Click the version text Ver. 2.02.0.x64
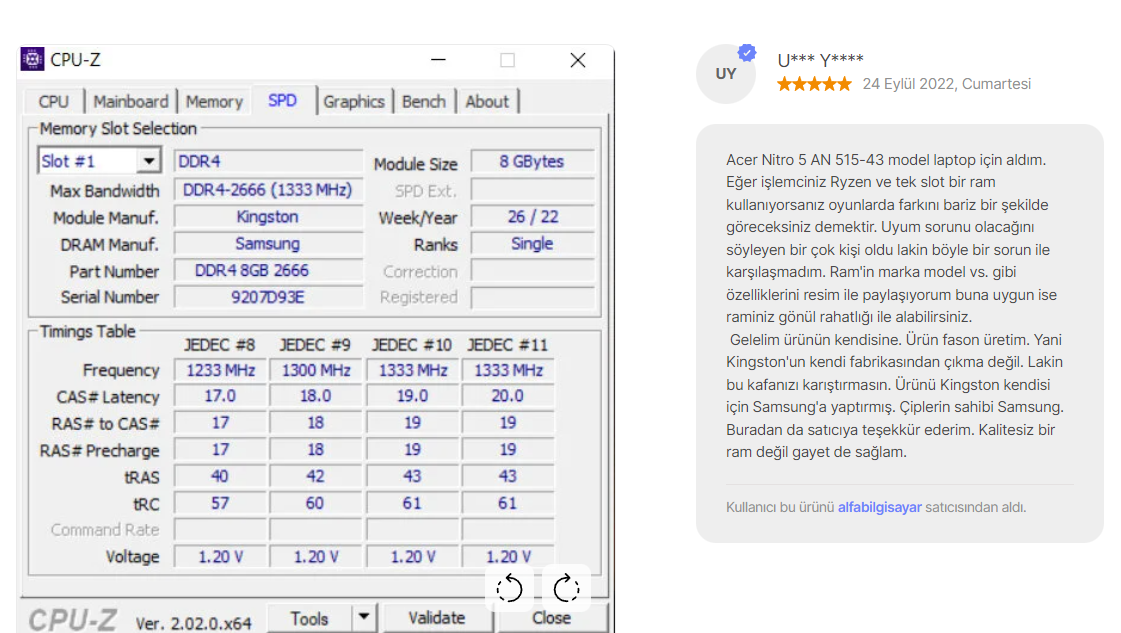Viewport: 1121px width, 633px height. point(193,623)
